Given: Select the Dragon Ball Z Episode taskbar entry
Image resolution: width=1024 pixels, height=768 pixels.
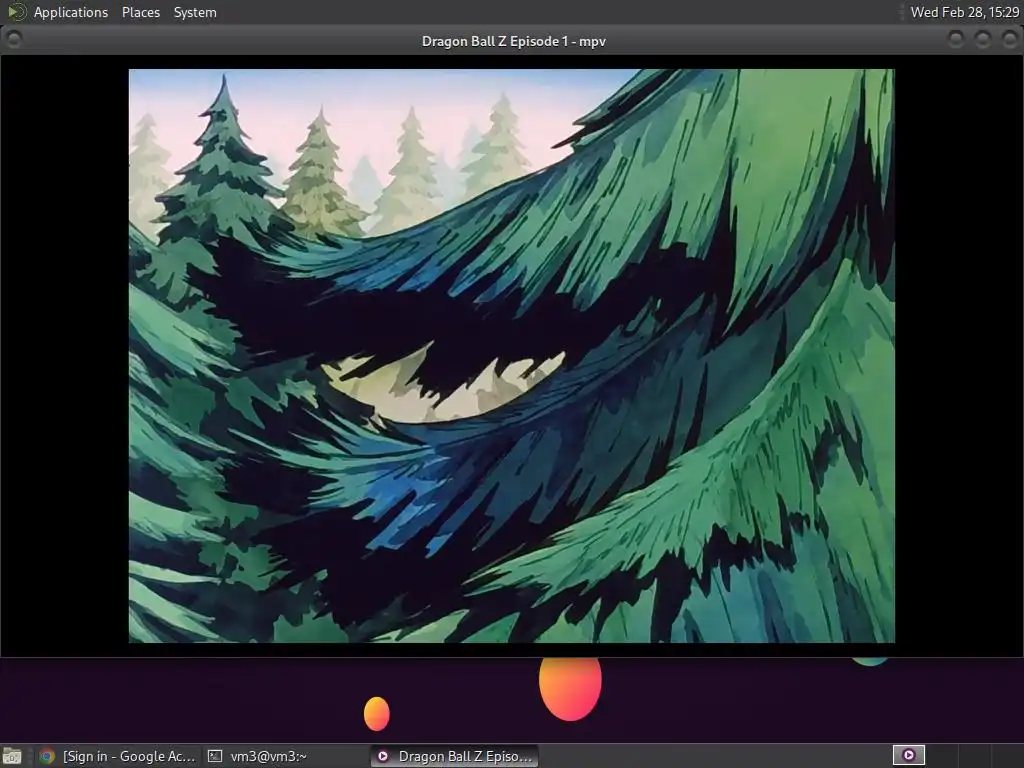Looking at the screenshot, I should (455, 756).
